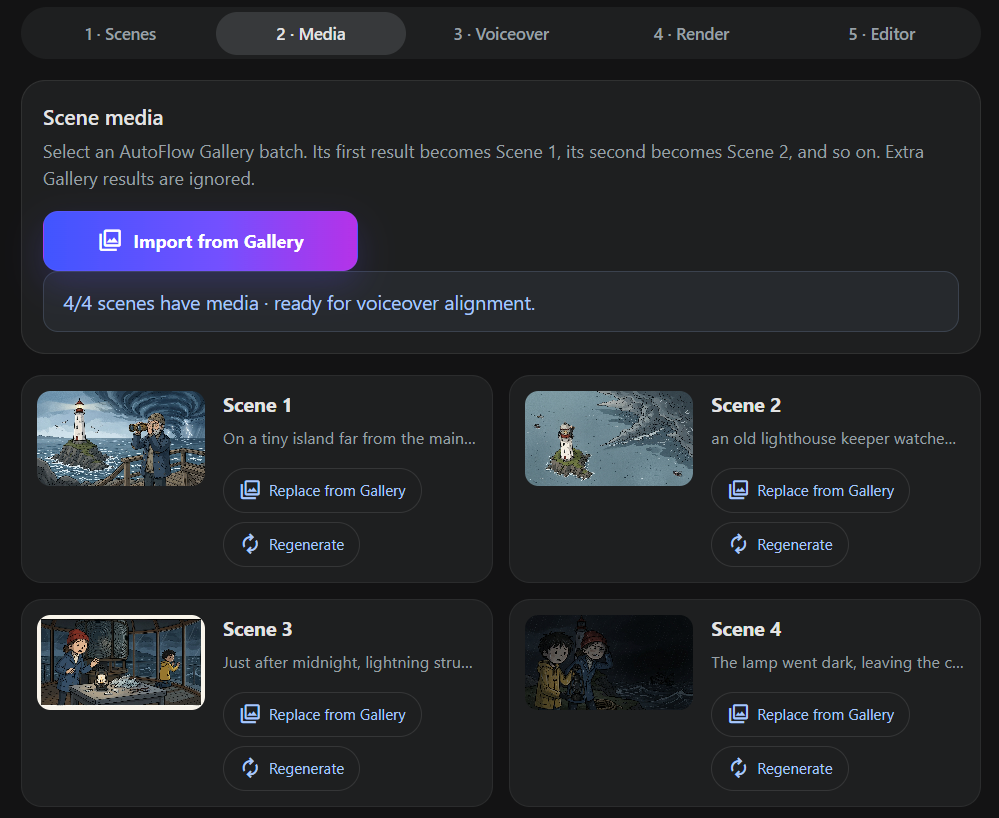Open the Scene 1 lighthouse keeper thumbnail
The height and width of the screenshot is (818, 999).
coord(121,438)
